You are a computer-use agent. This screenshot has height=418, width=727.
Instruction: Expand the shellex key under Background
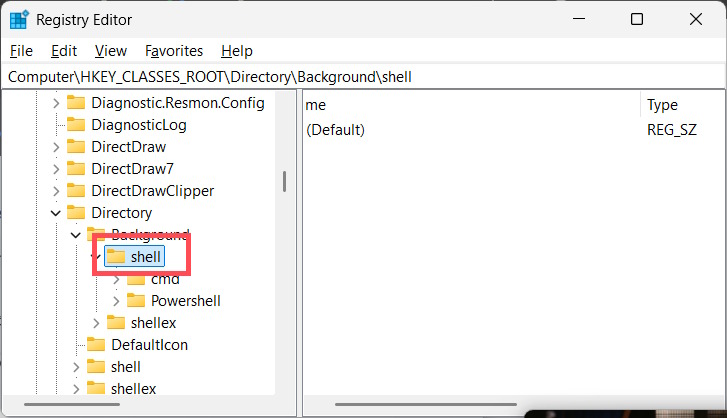pyautogui.click(x=96, y=323)
